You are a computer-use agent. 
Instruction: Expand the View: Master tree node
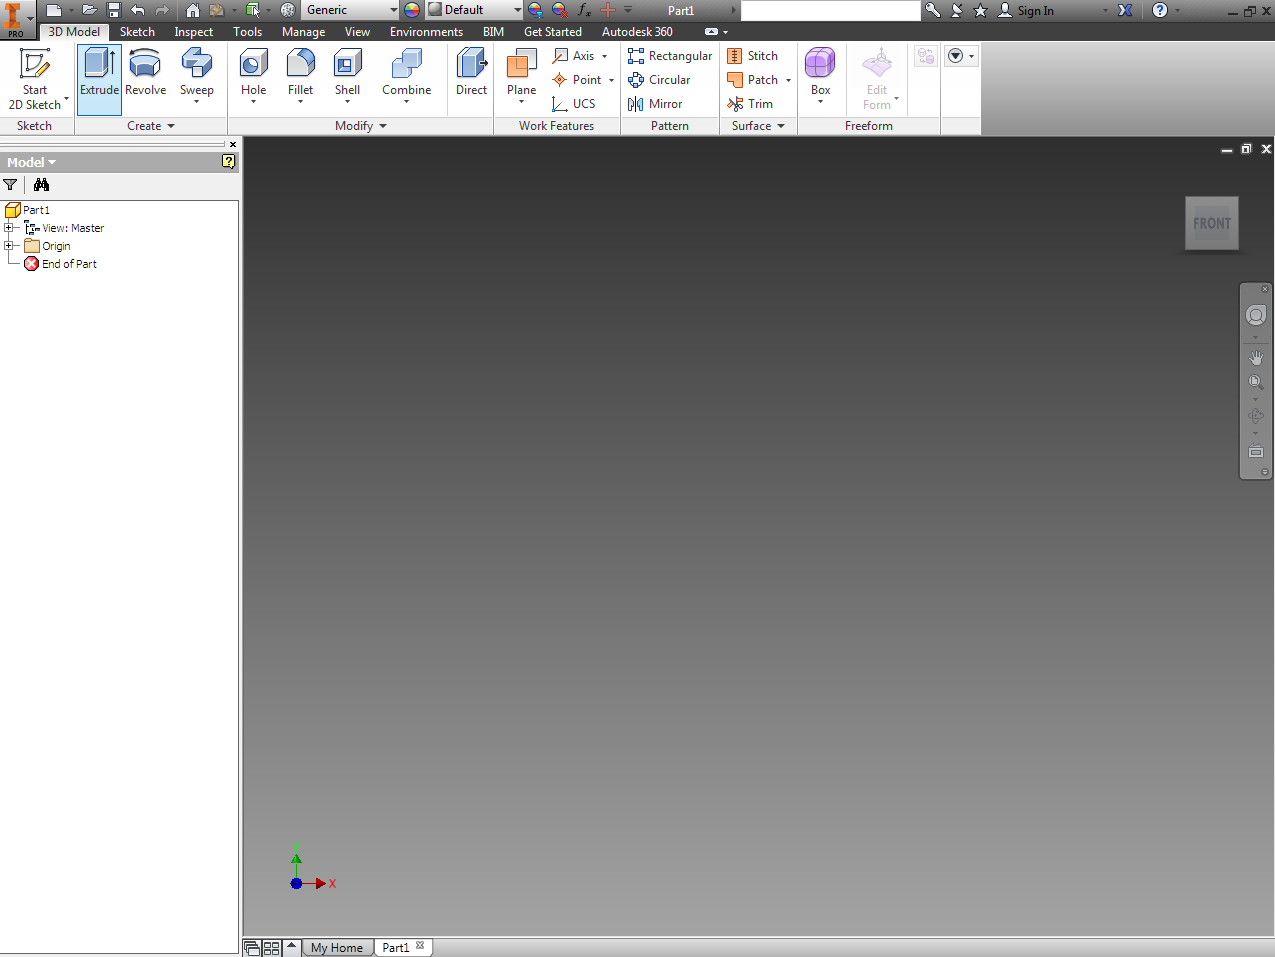click(x=11, y=227)
